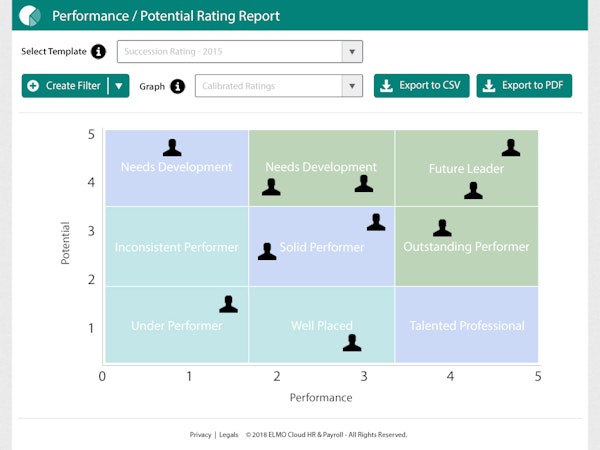The height and width of the screenshot is (450, 600).
Task: Click the ELMO logo icon in header
Action: pyautogui.click(x=29, y=16)
